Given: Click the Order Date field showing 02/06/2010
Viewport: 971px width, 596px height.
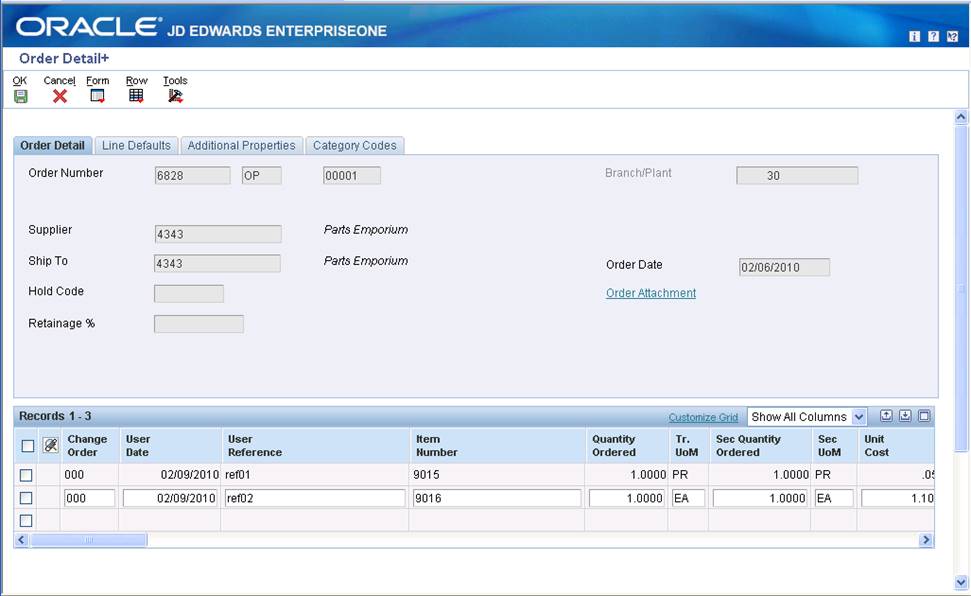Looking at the screenshot, I should click(784, 267).
